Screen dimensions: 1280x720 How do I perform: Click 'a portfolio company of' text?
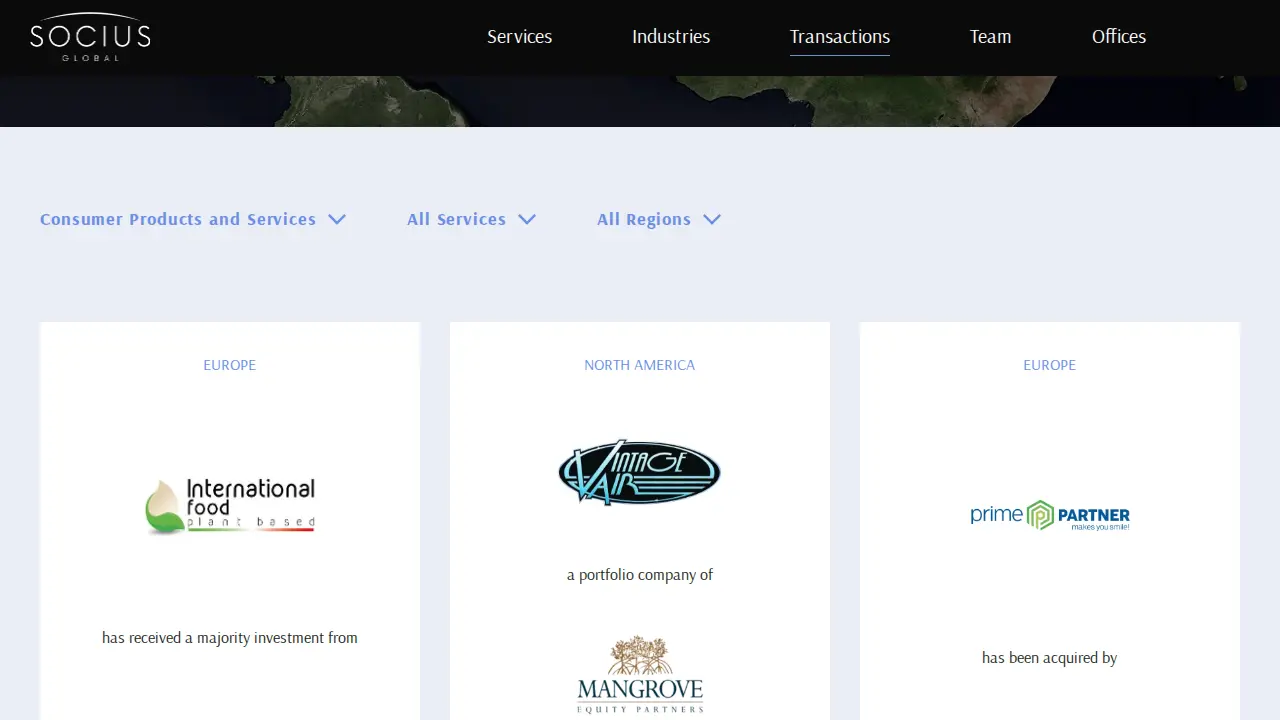(x=640, y=575)
